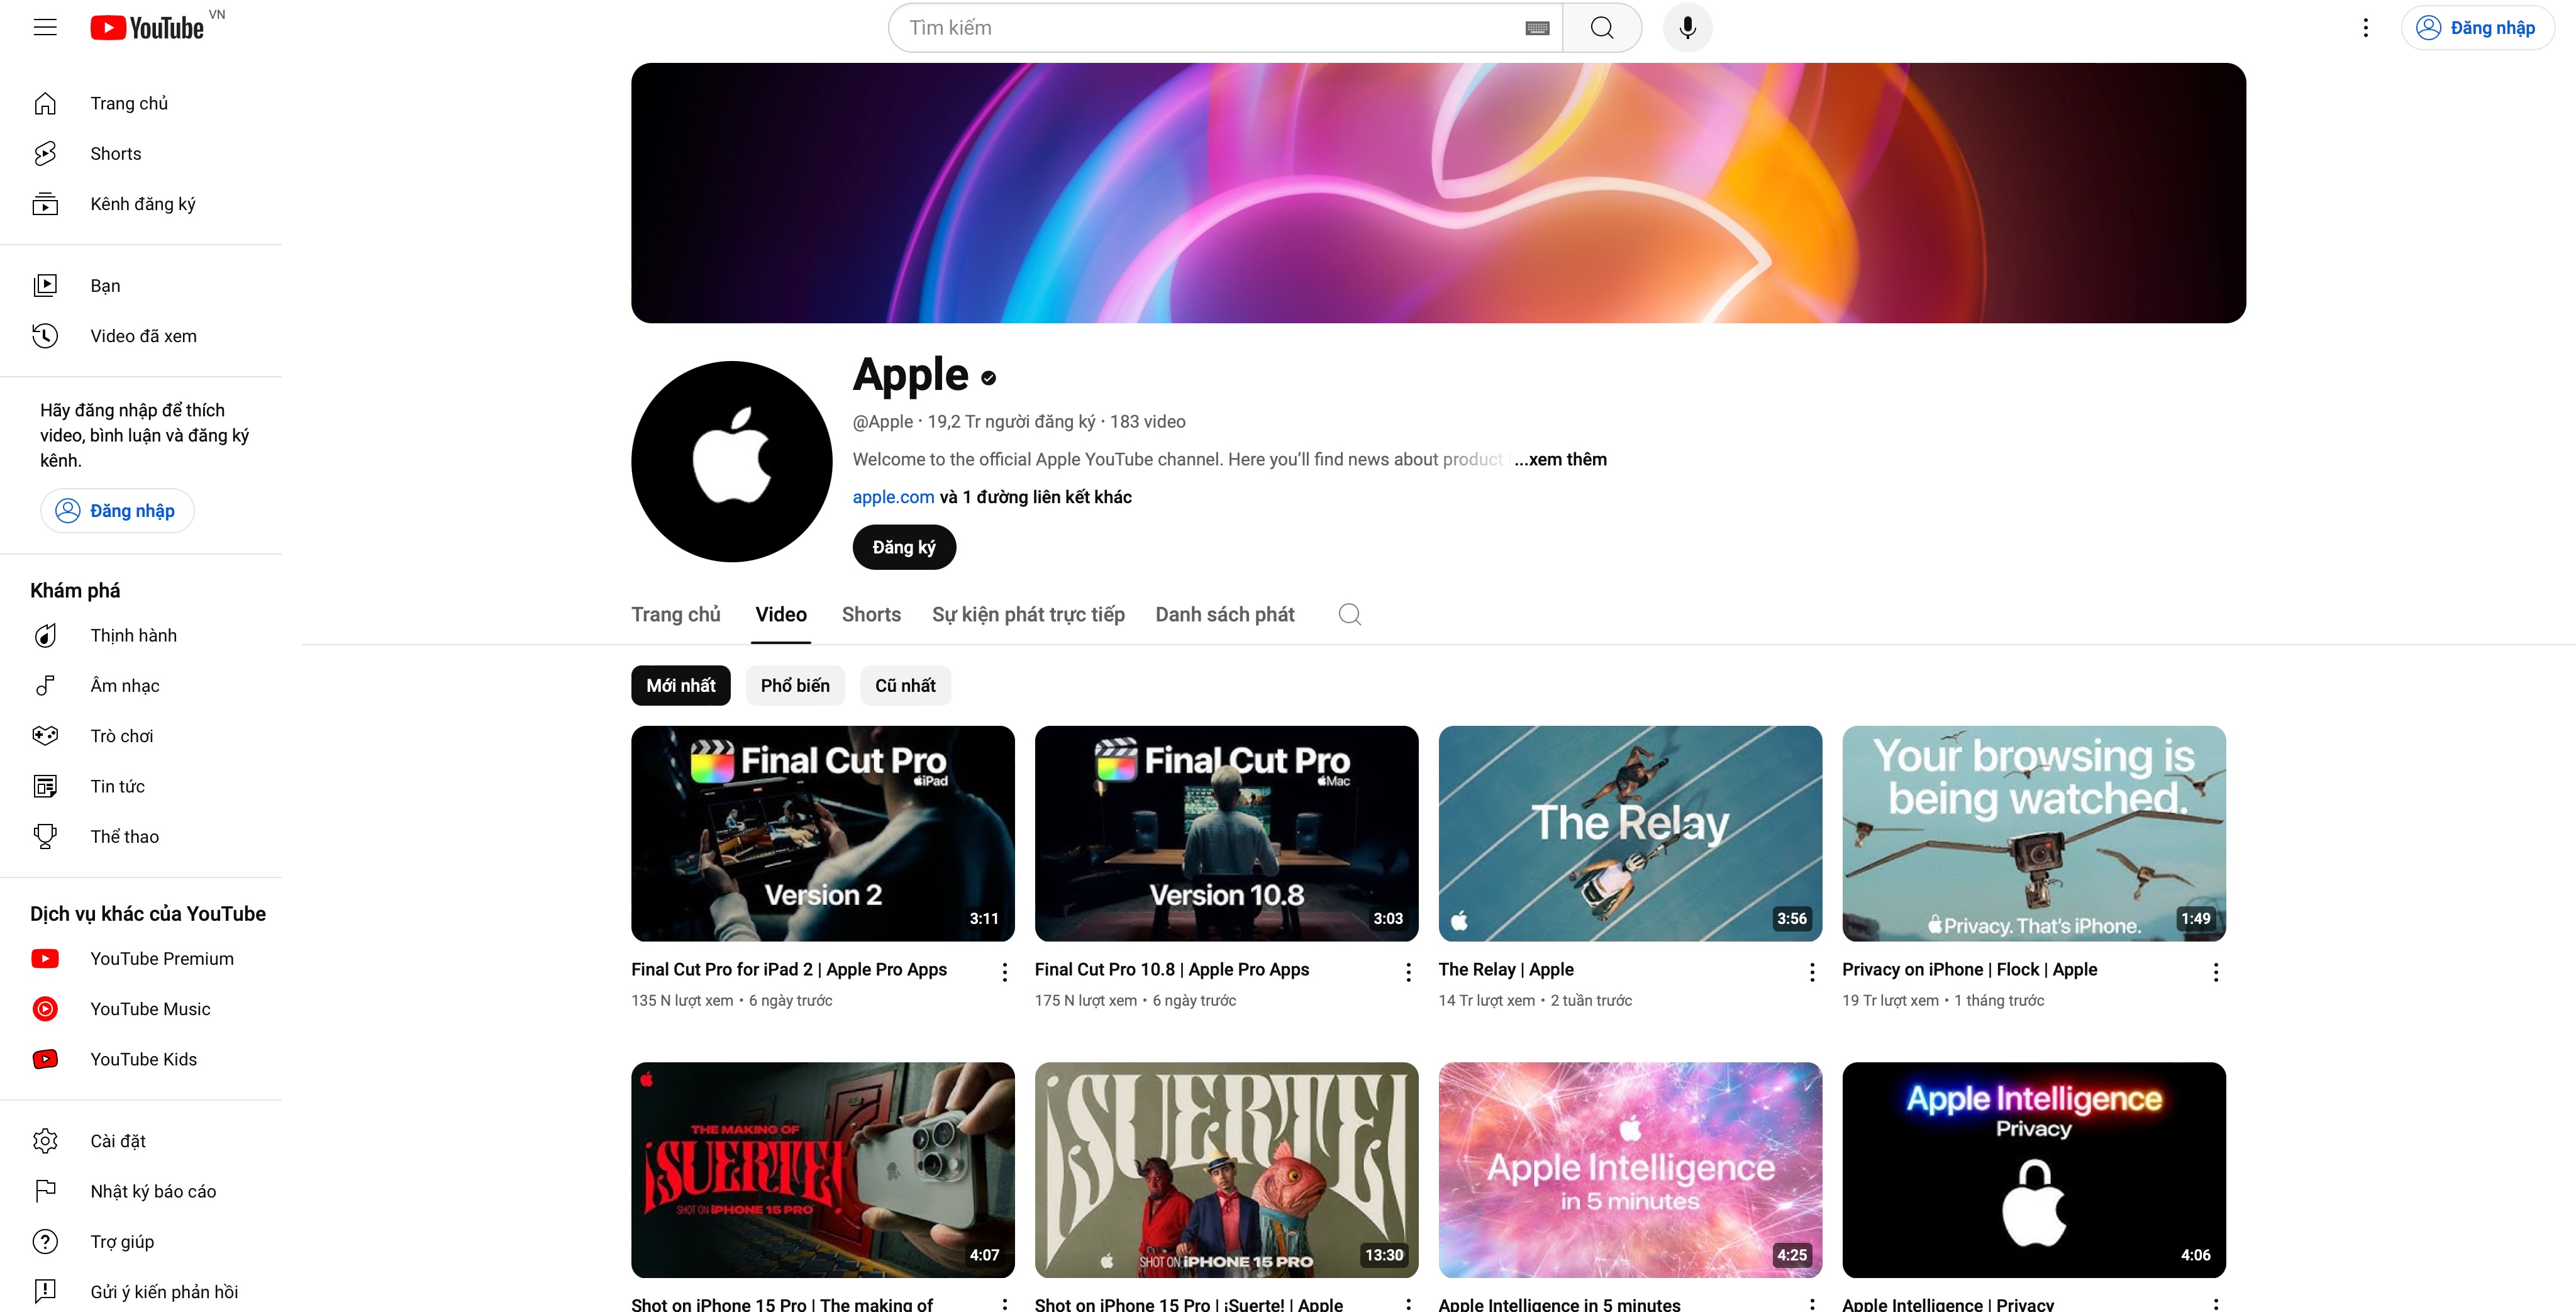This screenshot has width=2576, height=1312.
Task: Open Sự kiện phát trực tiếp tab
Action: 1028,614
